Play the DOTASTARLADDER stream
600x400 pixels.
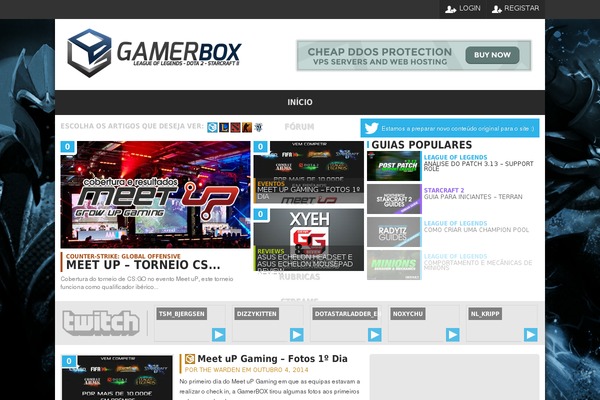tap(375, 335)
